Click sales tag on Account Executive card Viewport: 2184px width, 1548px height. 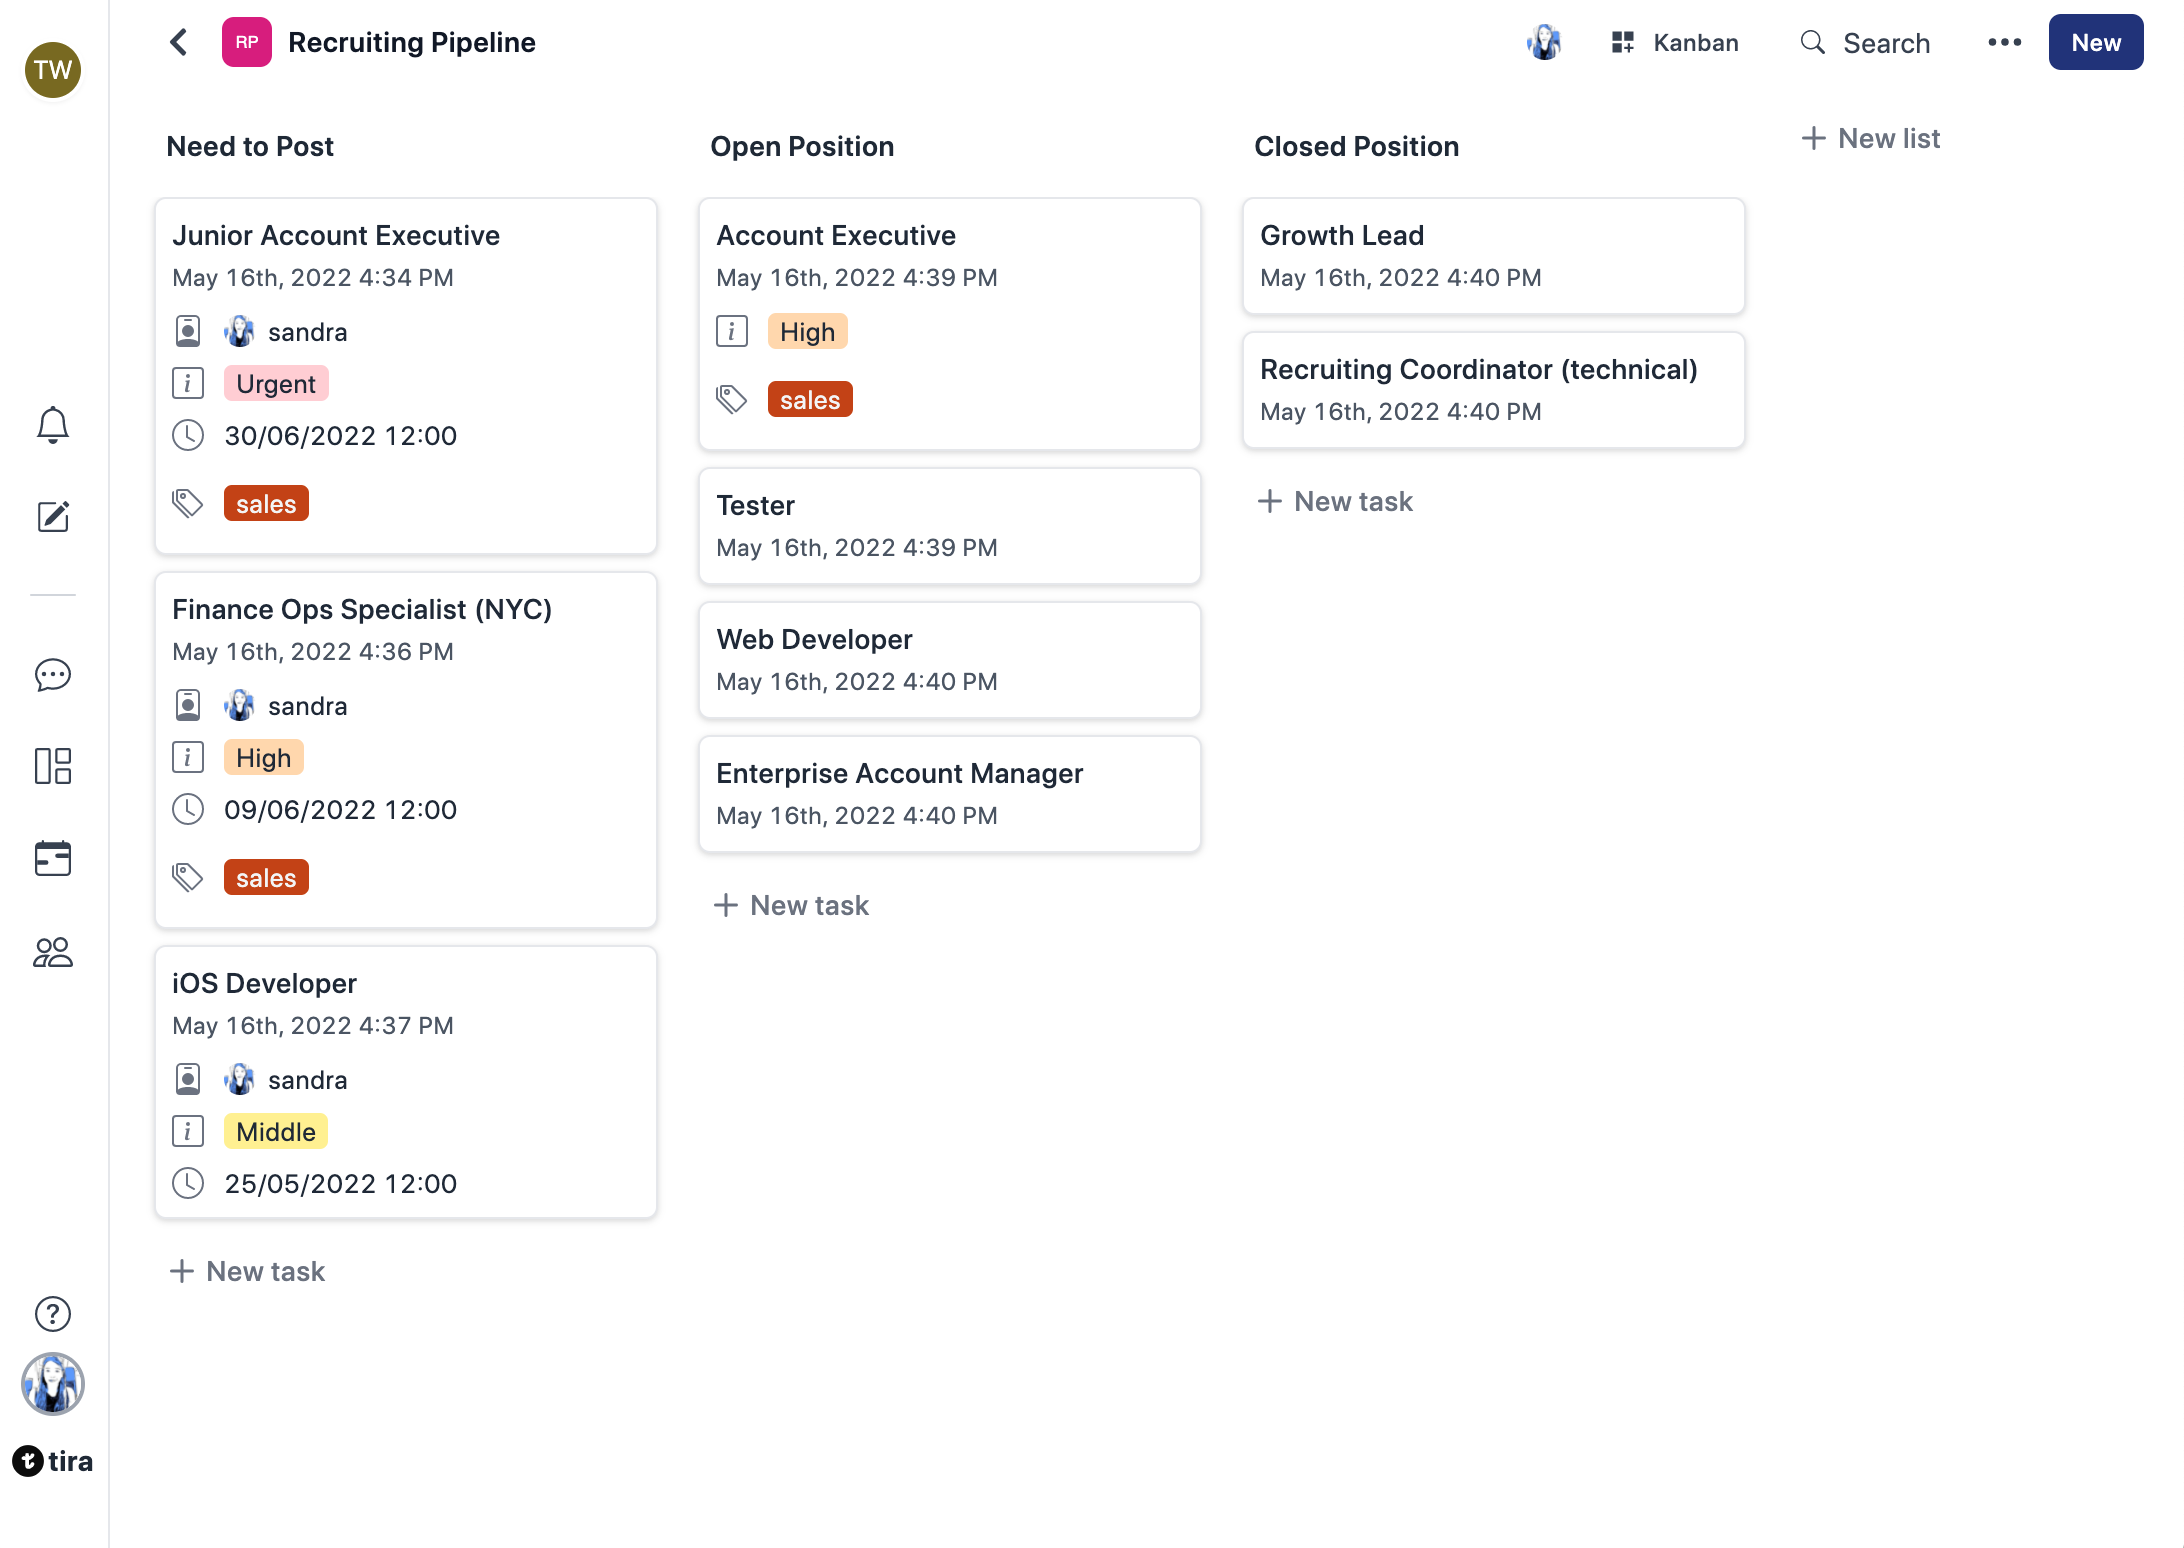click(809, 400)
